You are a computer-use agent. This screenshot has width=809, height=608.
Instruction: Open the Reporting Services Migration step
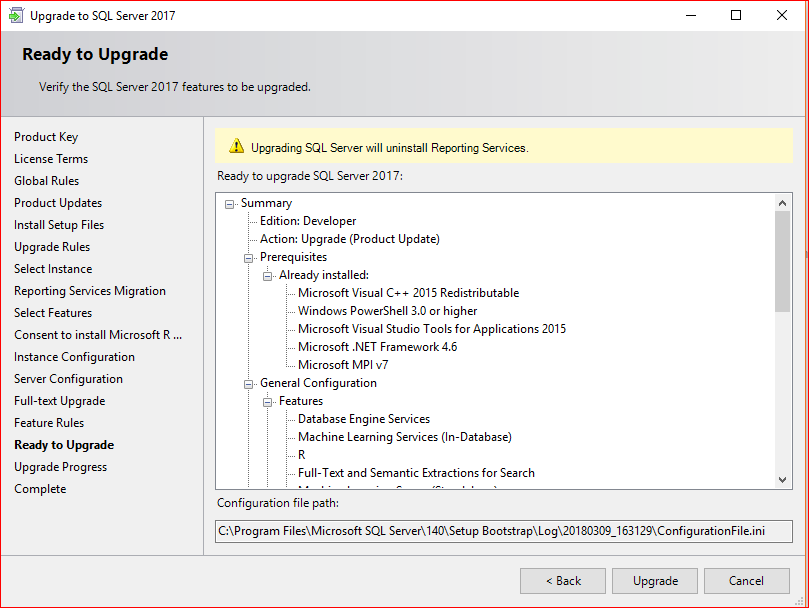90,291
